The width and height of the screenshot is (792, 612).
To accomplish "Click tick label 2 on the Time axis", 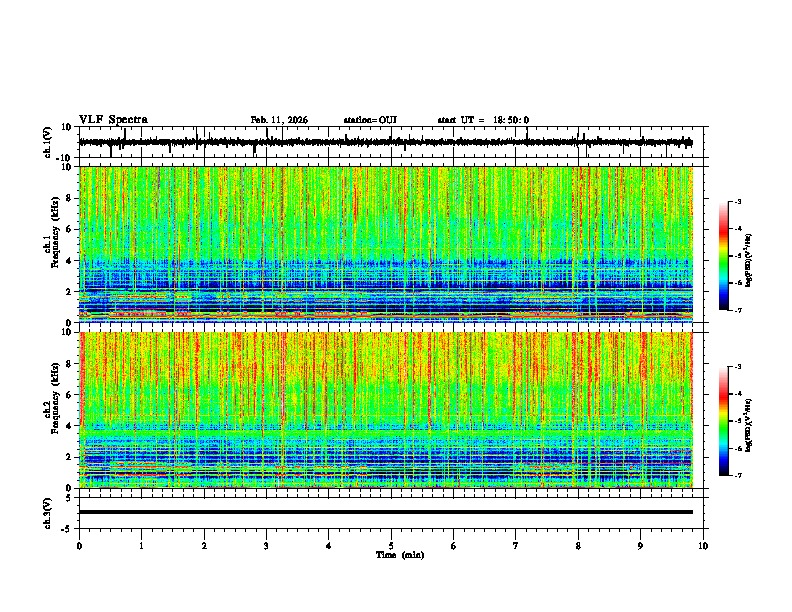I will (204, 546).
